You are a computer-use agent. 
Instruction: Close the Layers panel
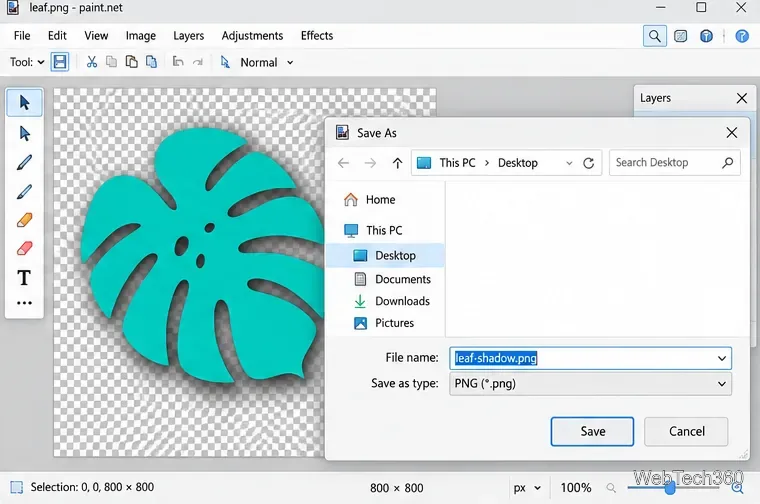coord(742,98)
